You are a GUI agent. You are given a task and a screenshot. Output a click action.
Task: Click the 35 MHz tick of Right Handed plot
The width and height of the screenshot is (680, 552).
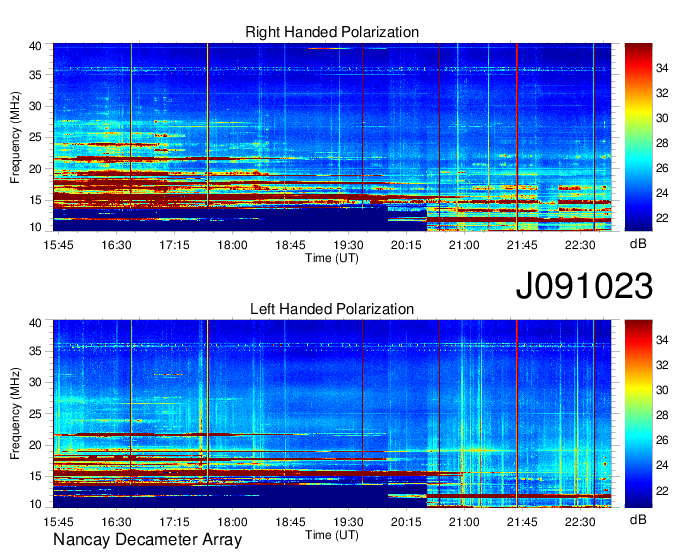pos(35,75)
